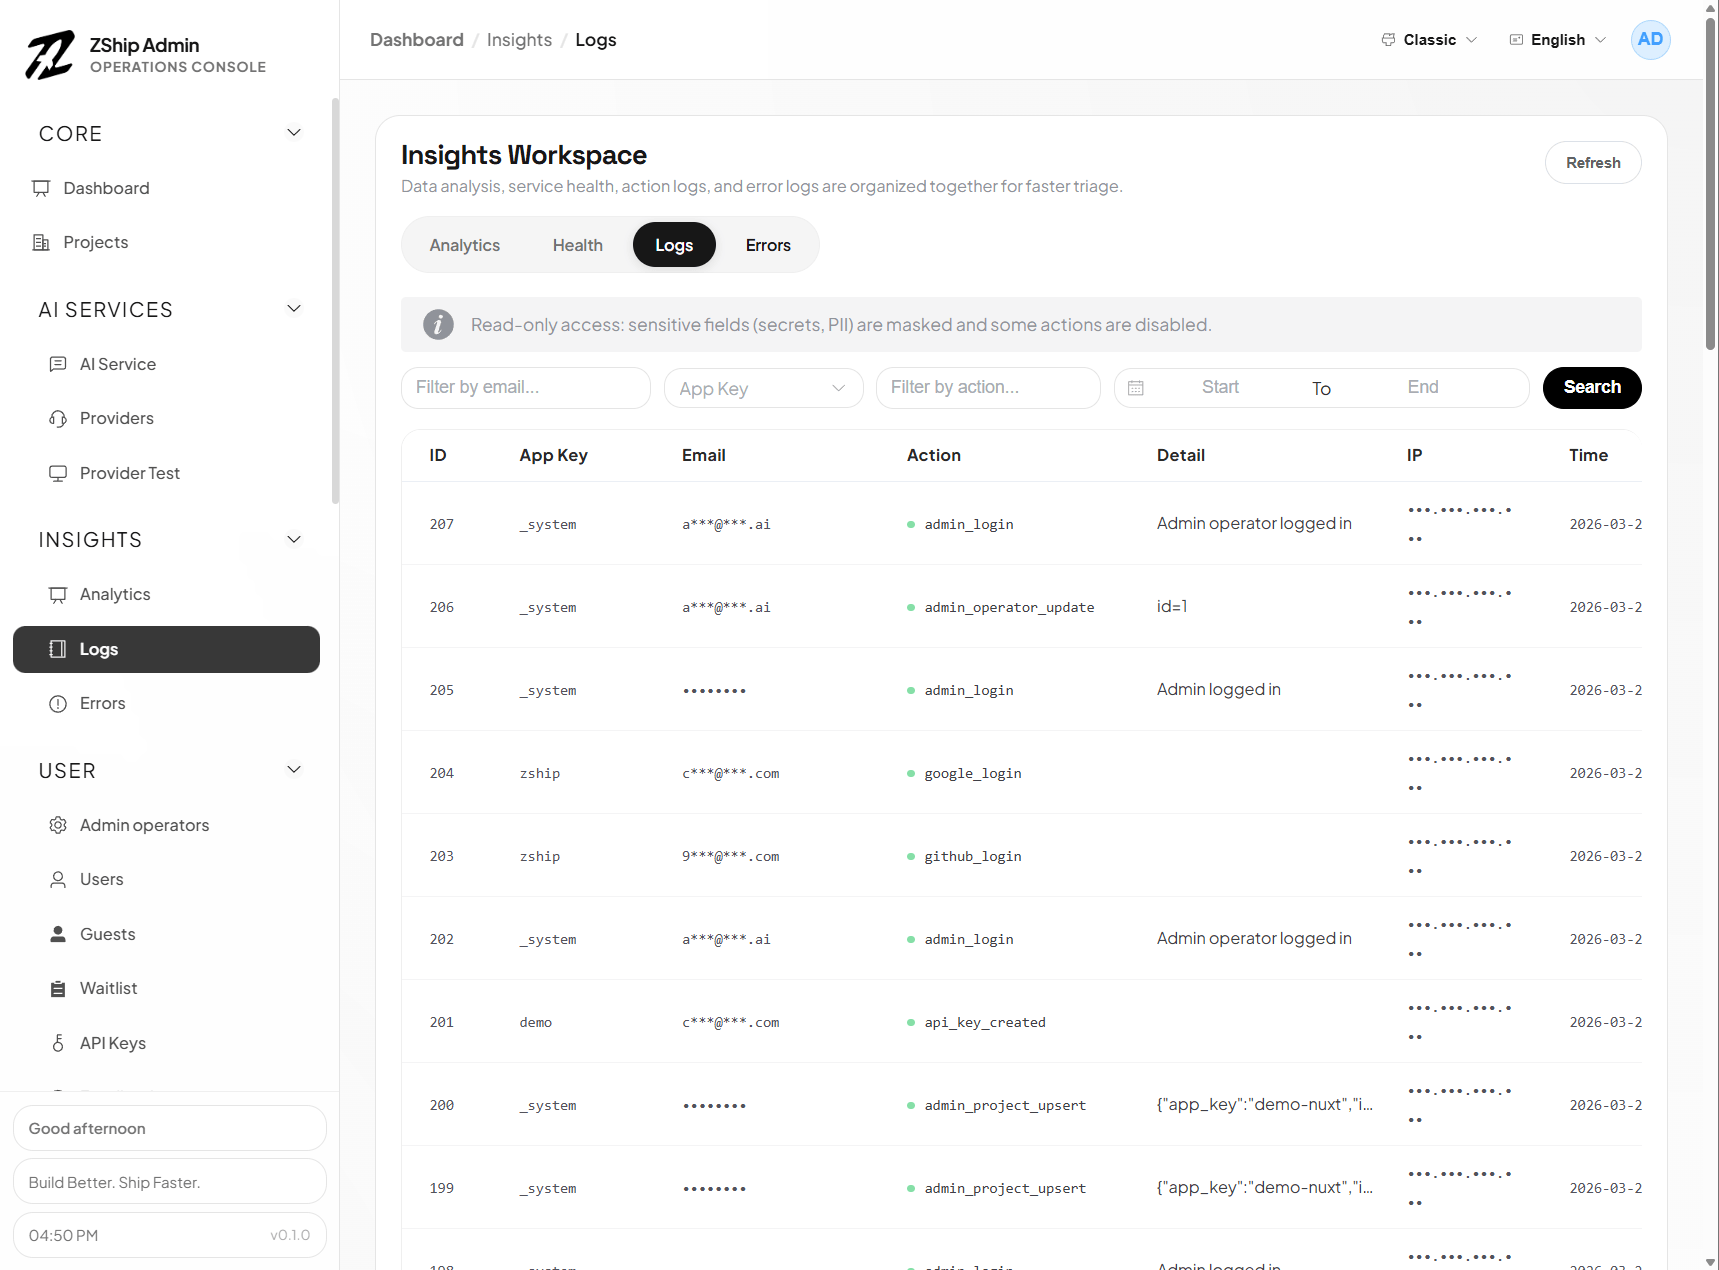1719x1270 pixels.
Task: Open the App Key dropdown filter
Action: (763, 388)
